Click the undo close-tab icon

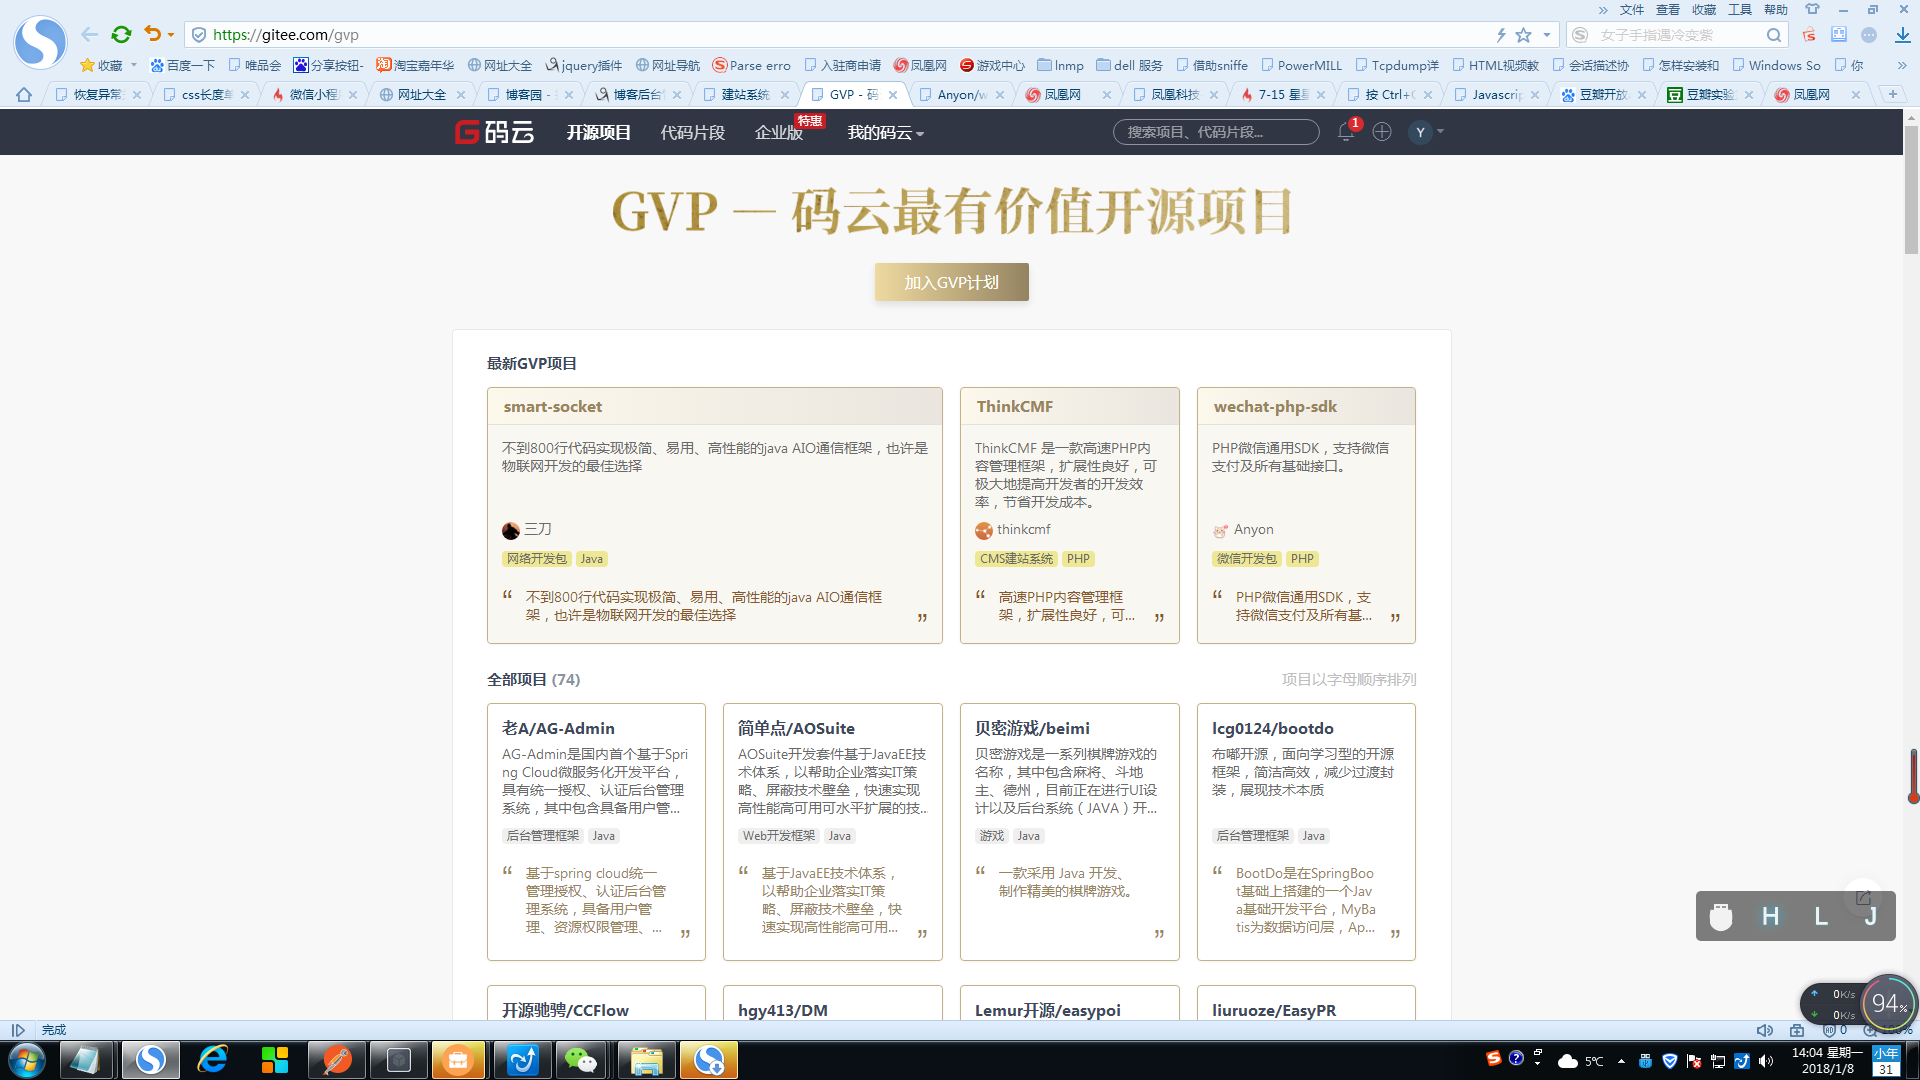pyautogui.click(x=152, y=34)
